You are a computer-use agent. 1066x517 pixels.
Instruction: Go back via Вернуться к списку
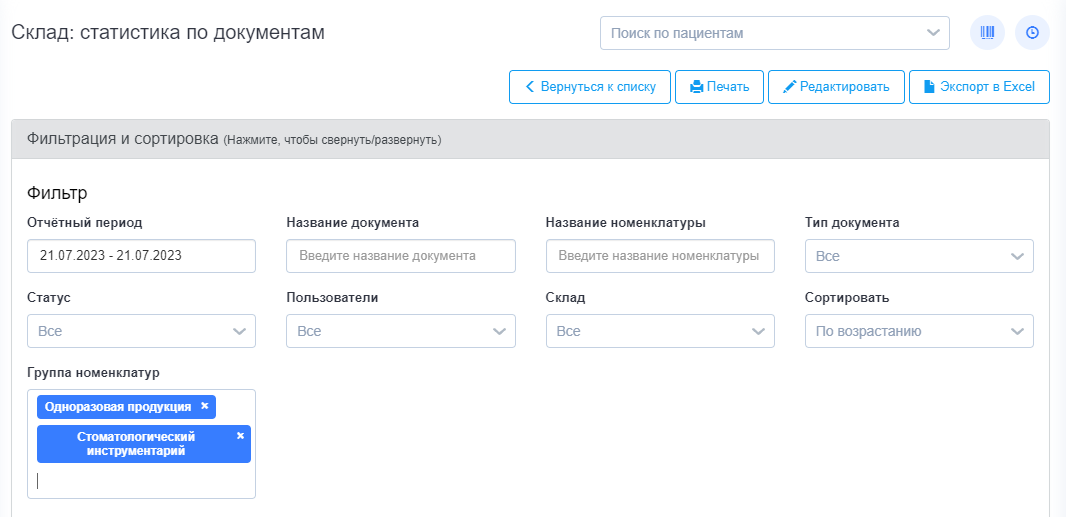(x=590, y=87)
